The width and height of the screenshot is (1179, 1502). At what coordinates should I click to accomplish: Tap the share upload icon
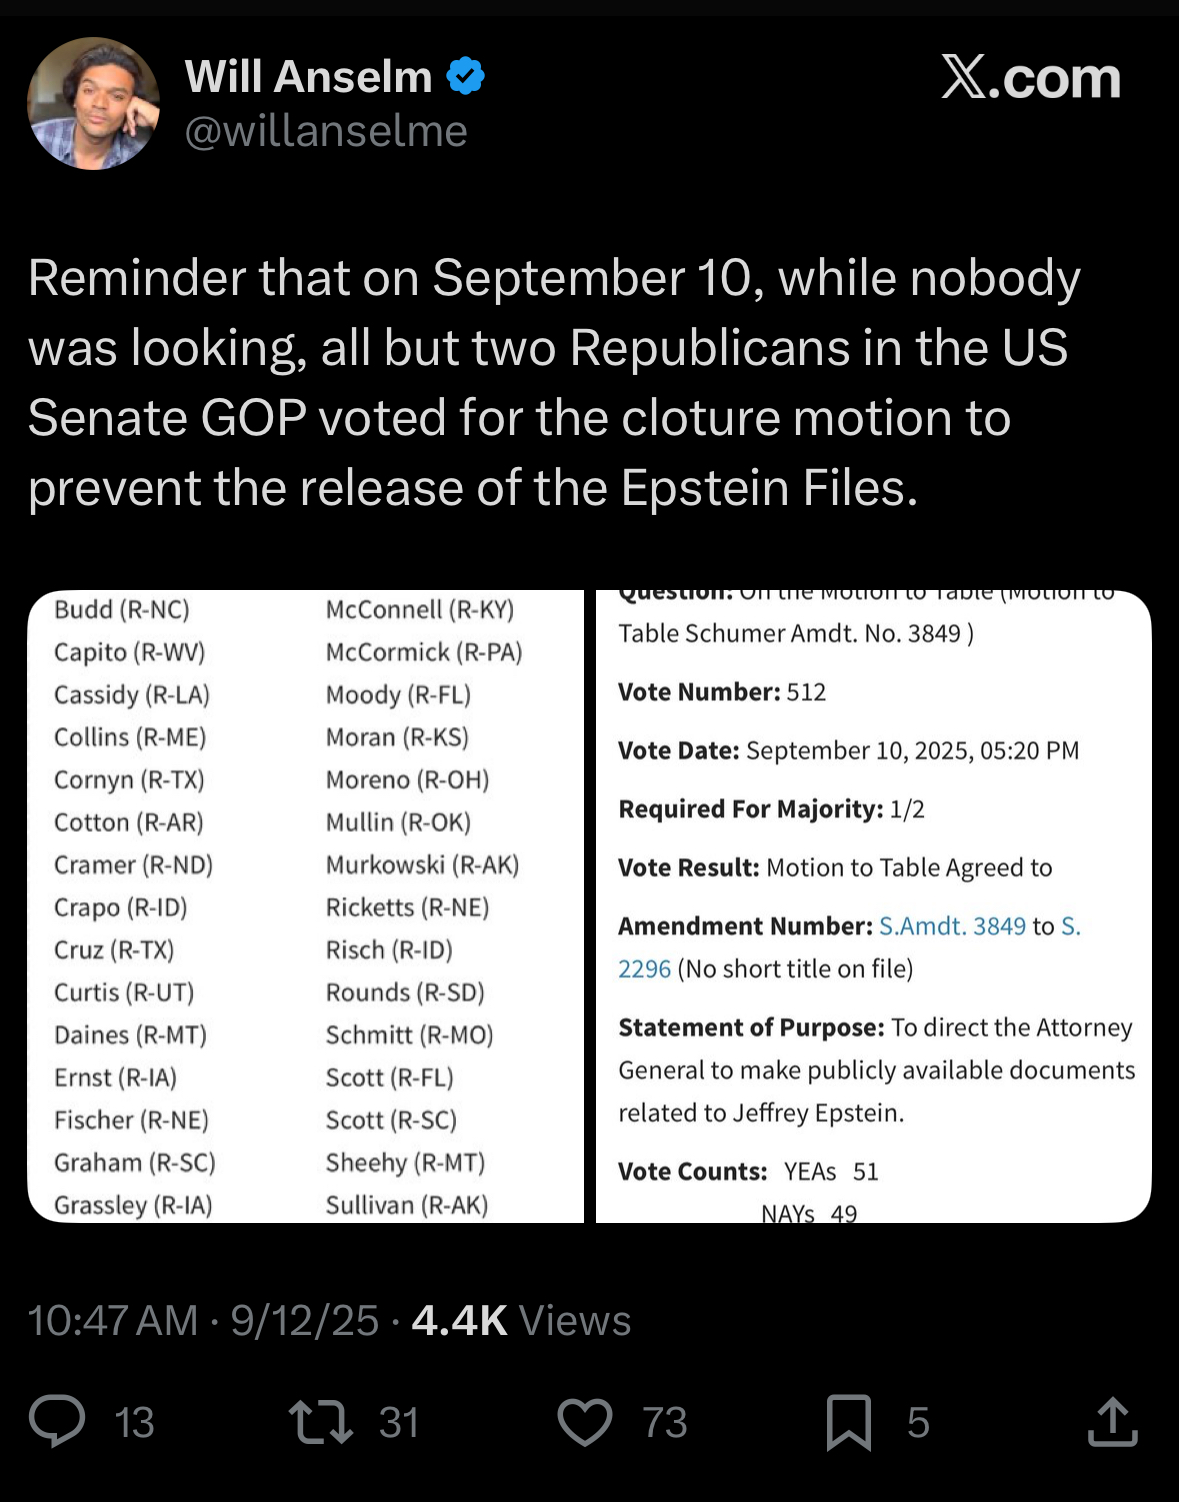[x=1112, y=1421]
